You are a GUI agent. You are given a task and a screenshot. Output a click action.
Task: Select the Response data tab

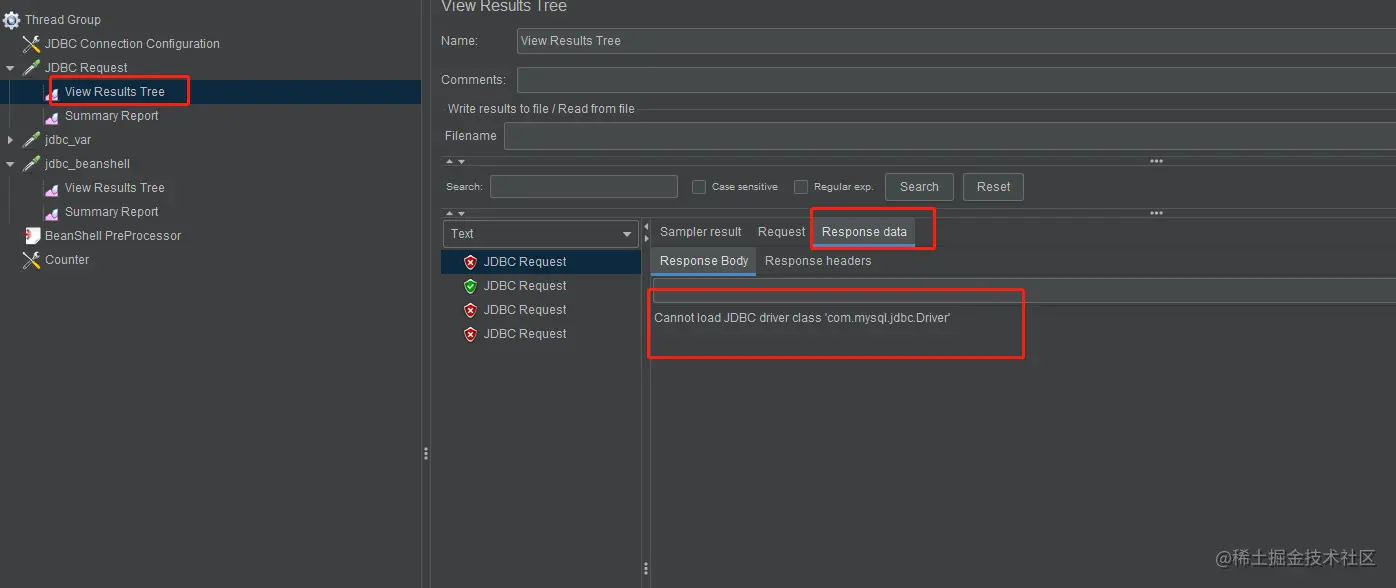864,232
